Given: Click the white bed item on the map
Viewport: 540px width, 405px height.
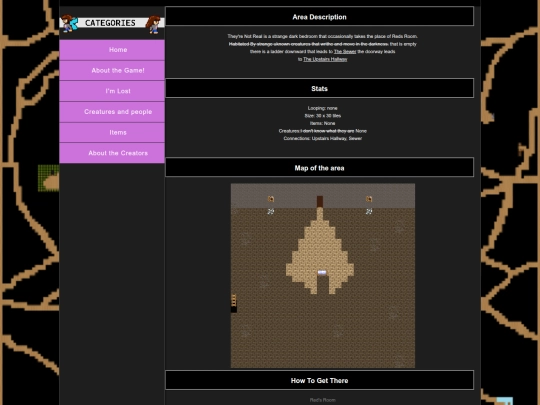Looking at the screenshot, I should coord(322,273).
